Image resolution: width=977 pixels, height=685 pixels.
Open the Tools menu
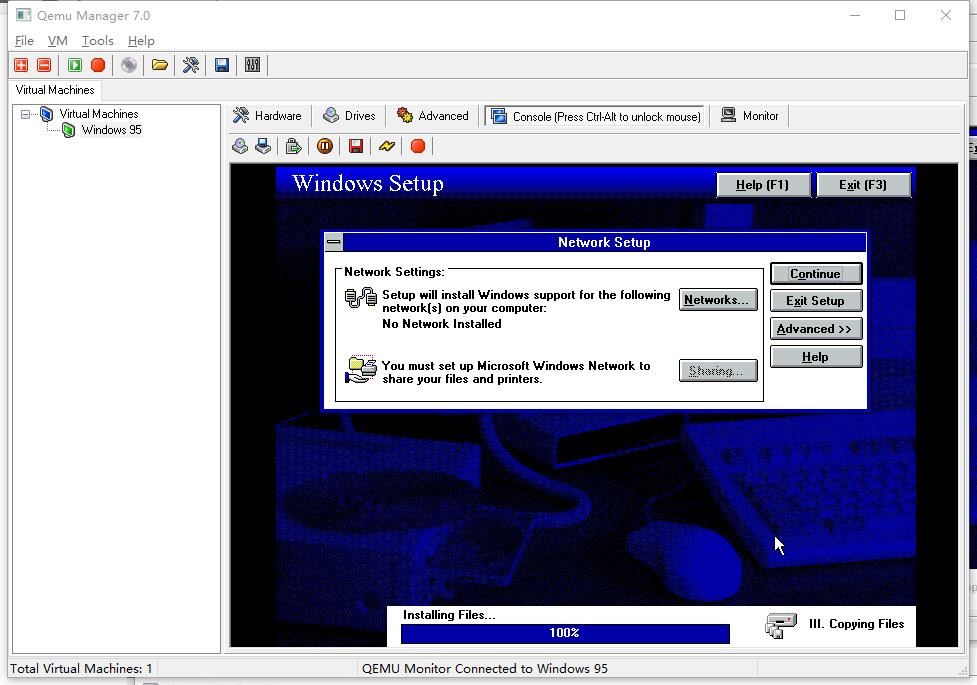click(98, 41)
